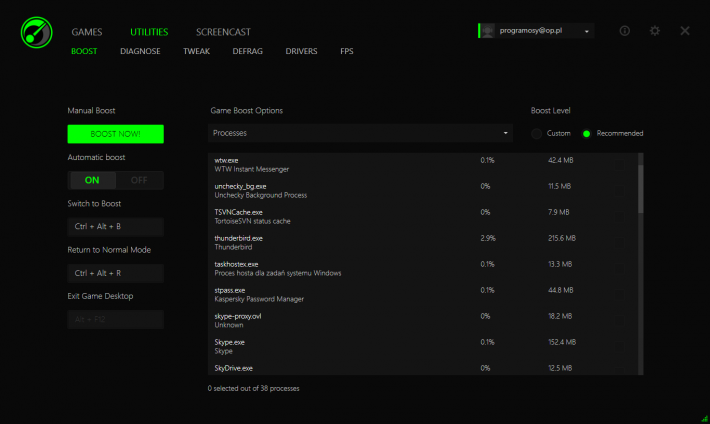
Task: Click the Switch to Boost hotkey field
Action: 115,226
